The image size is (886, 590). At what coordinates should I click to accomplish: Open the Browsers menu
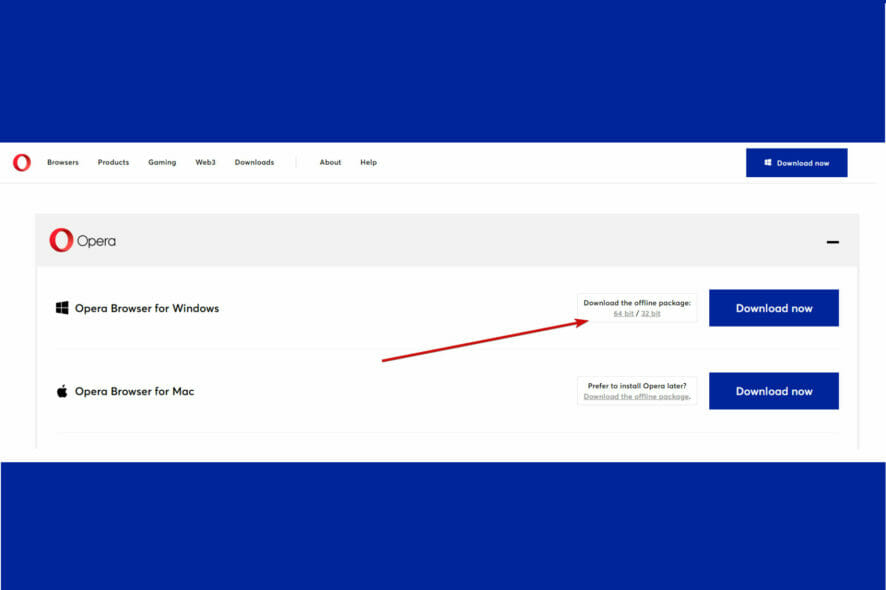[x=63, y=162]
